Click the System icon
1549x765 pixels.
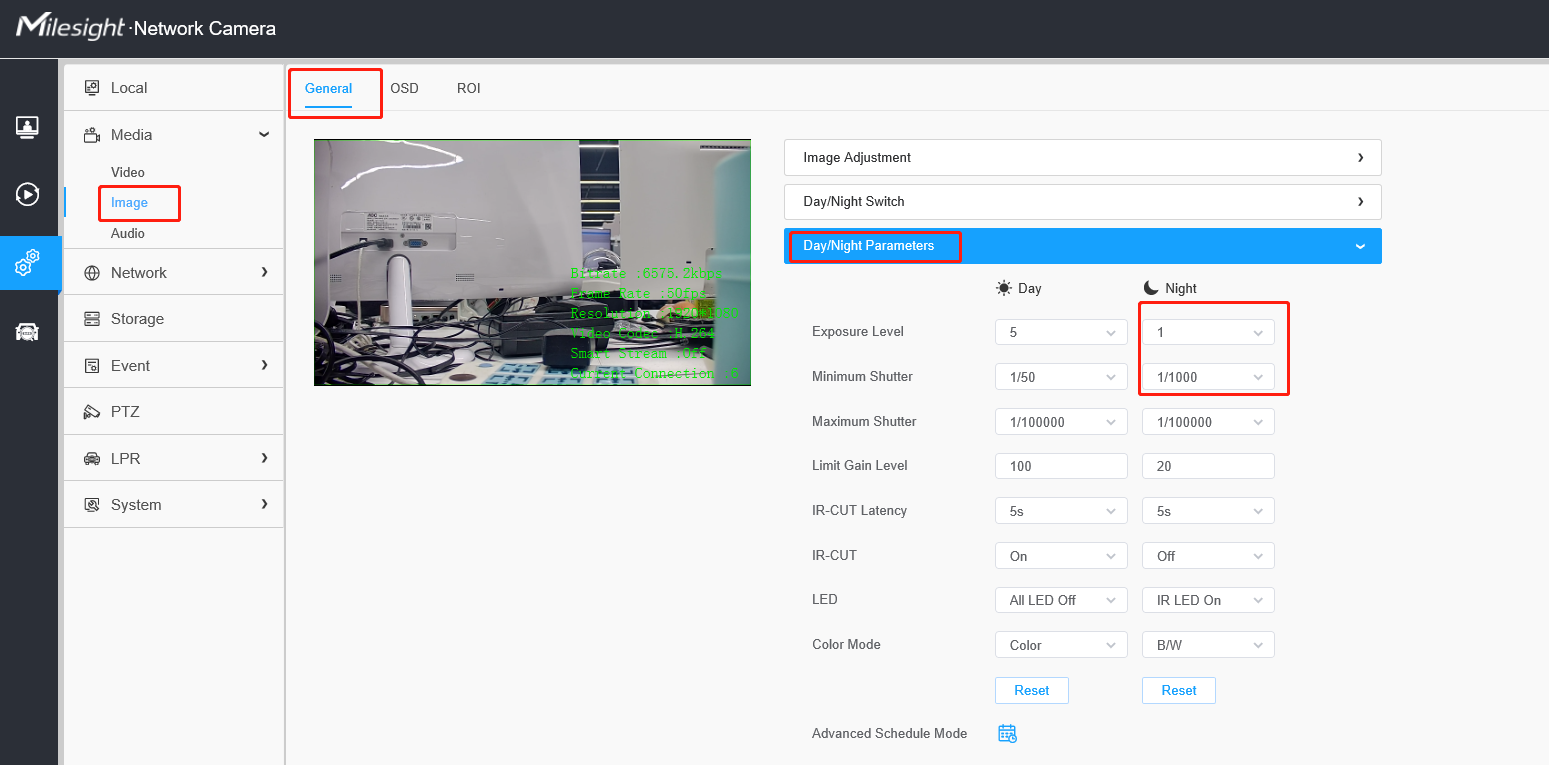click(92, 505)
